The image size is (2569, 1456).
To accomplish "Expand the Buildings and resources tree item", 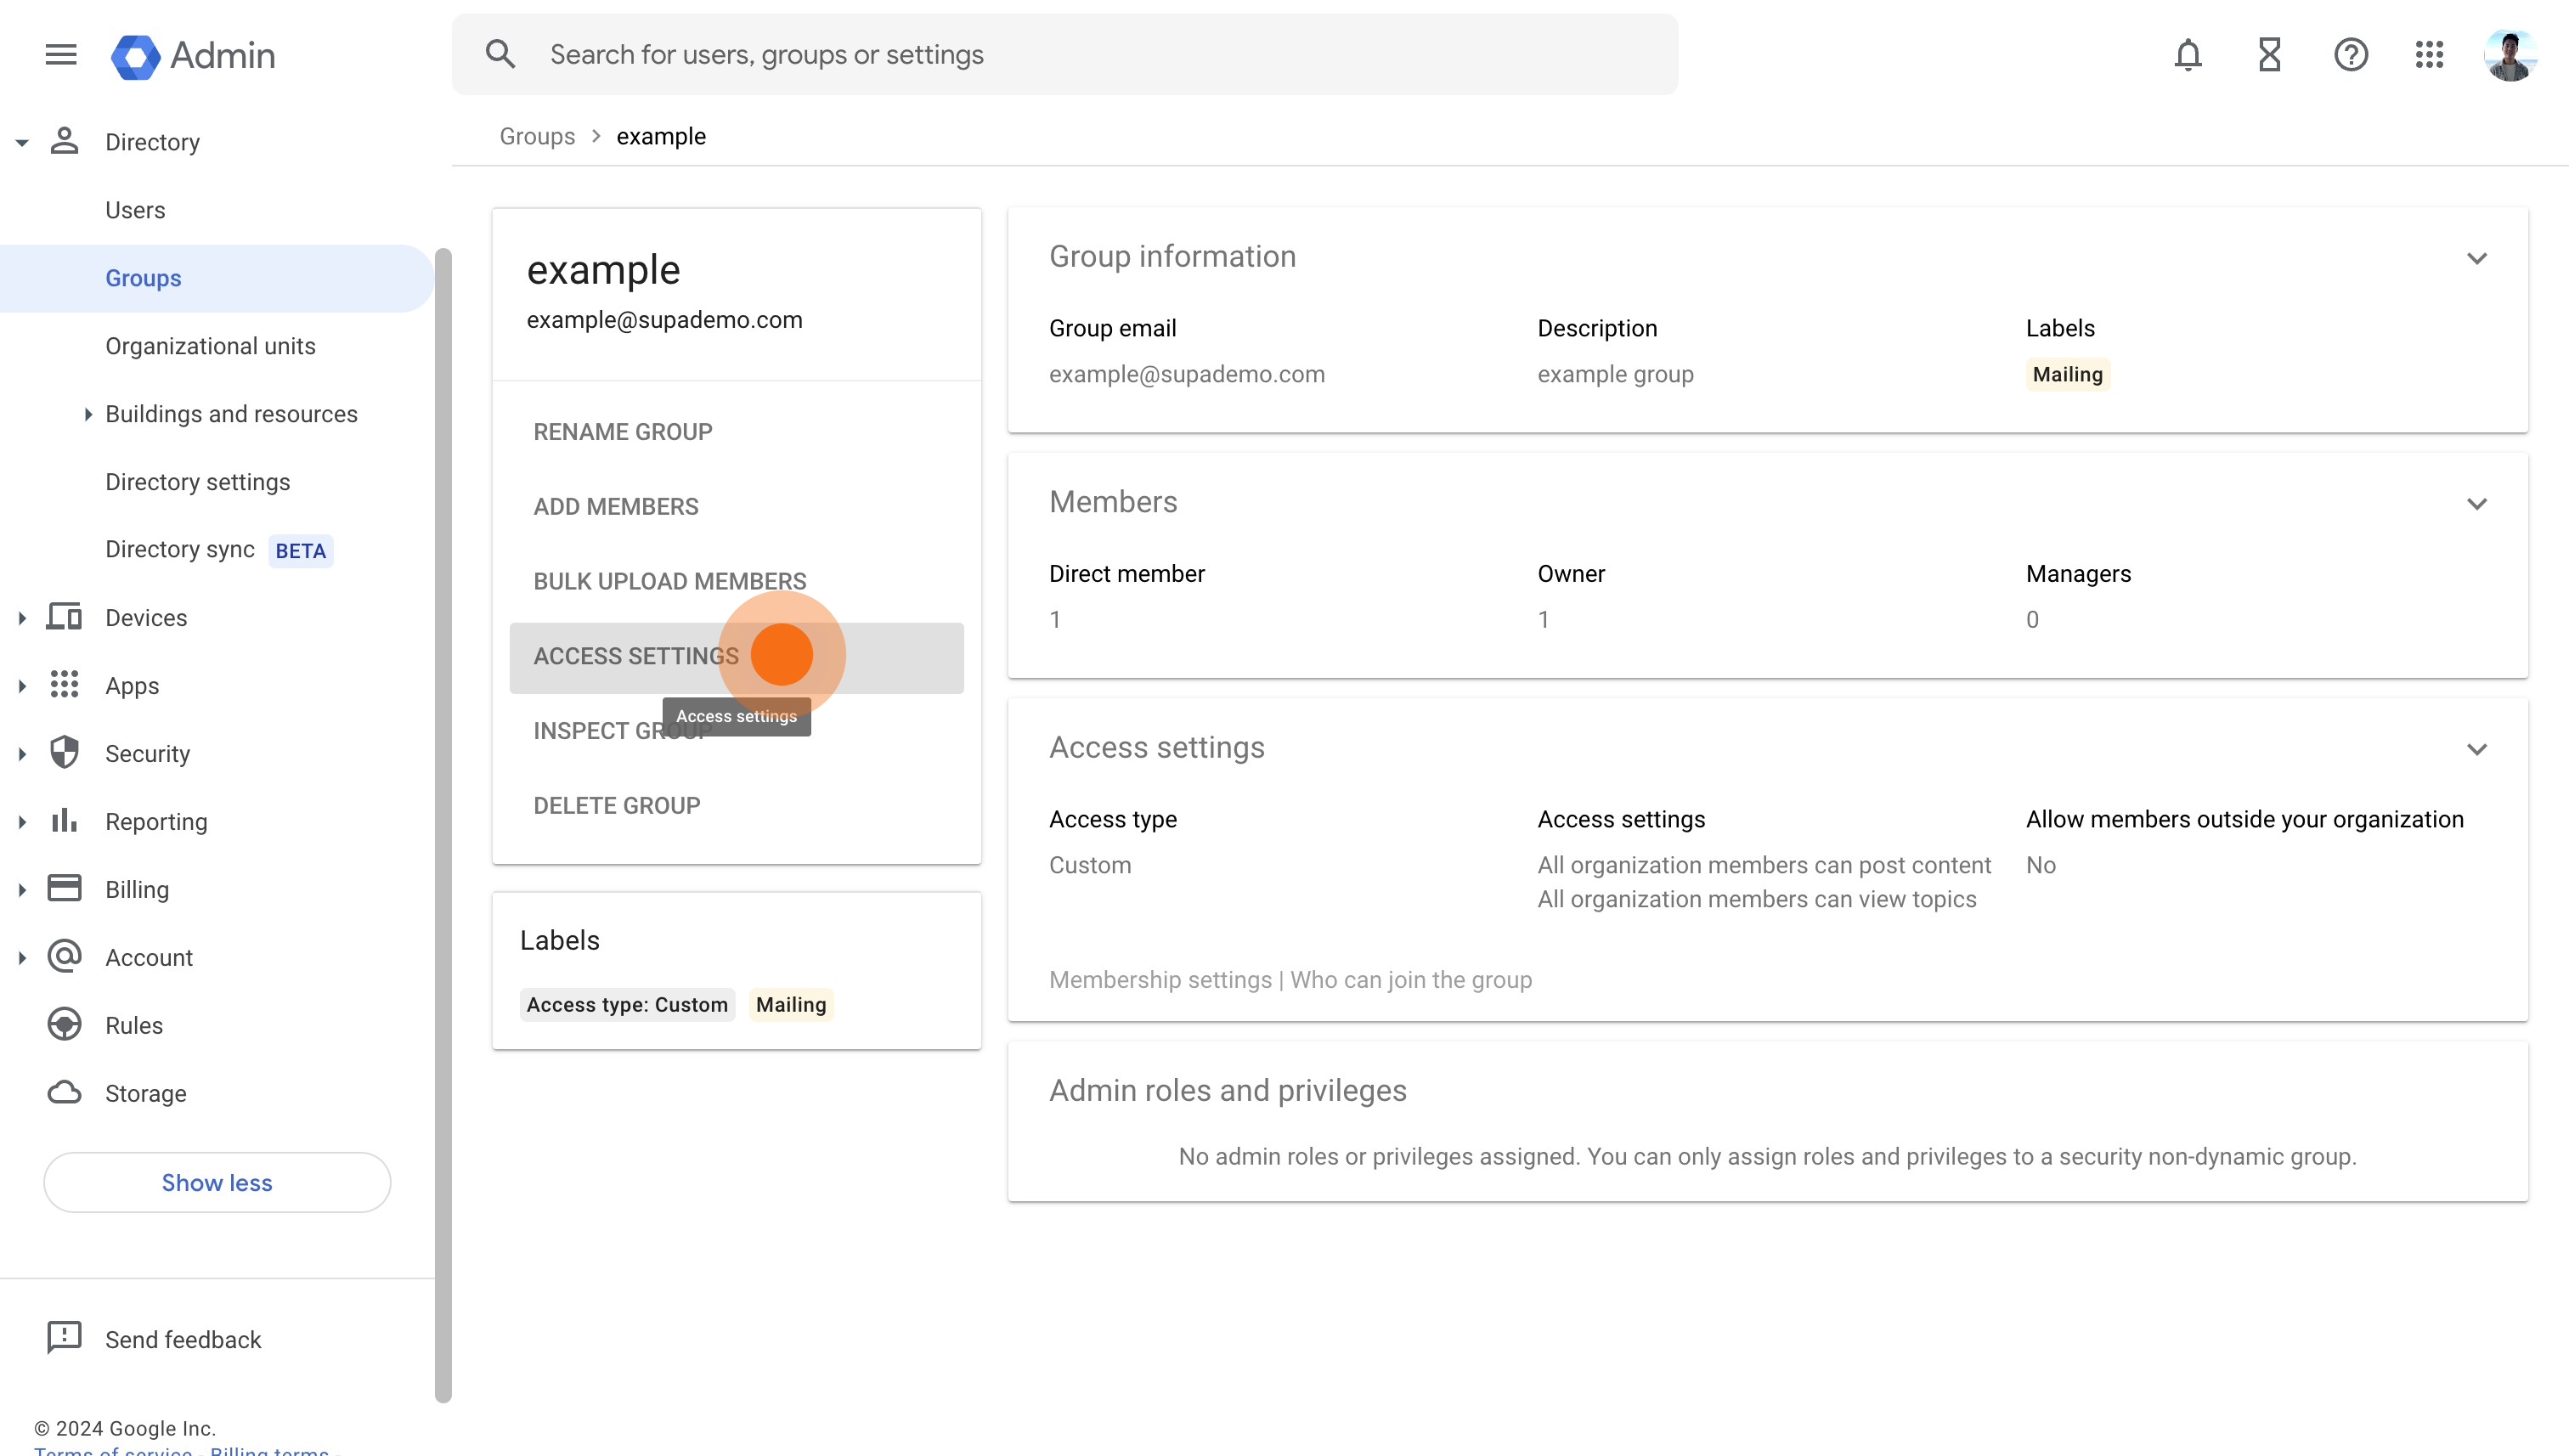I will coord(88,414).
